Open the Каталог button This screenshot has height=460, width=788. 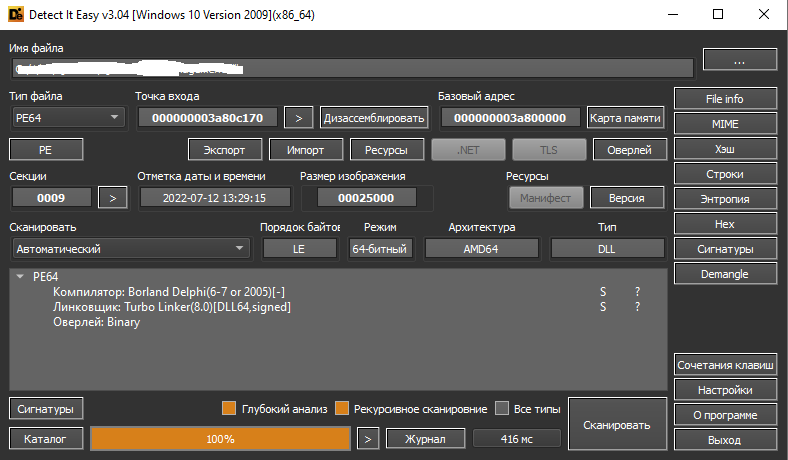click(46, 439)
